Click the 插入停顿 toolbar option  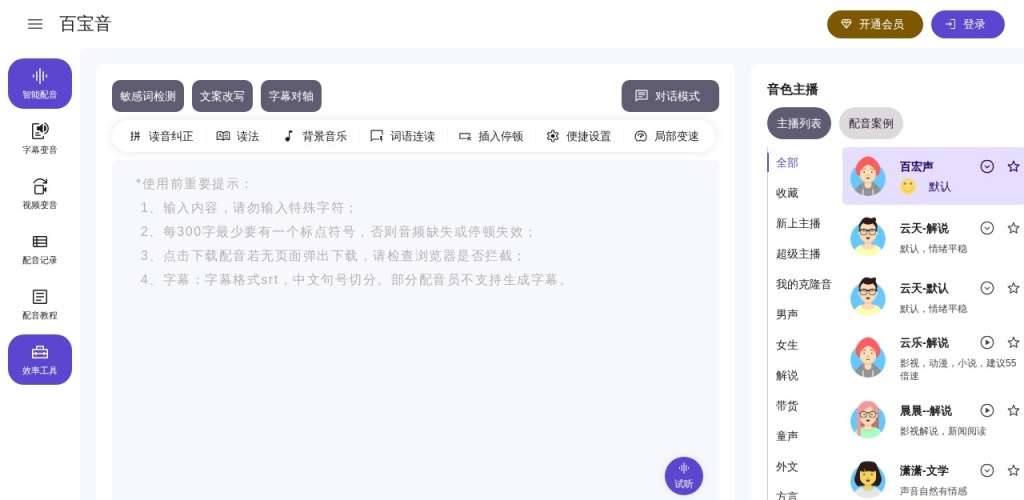(491, 136)
